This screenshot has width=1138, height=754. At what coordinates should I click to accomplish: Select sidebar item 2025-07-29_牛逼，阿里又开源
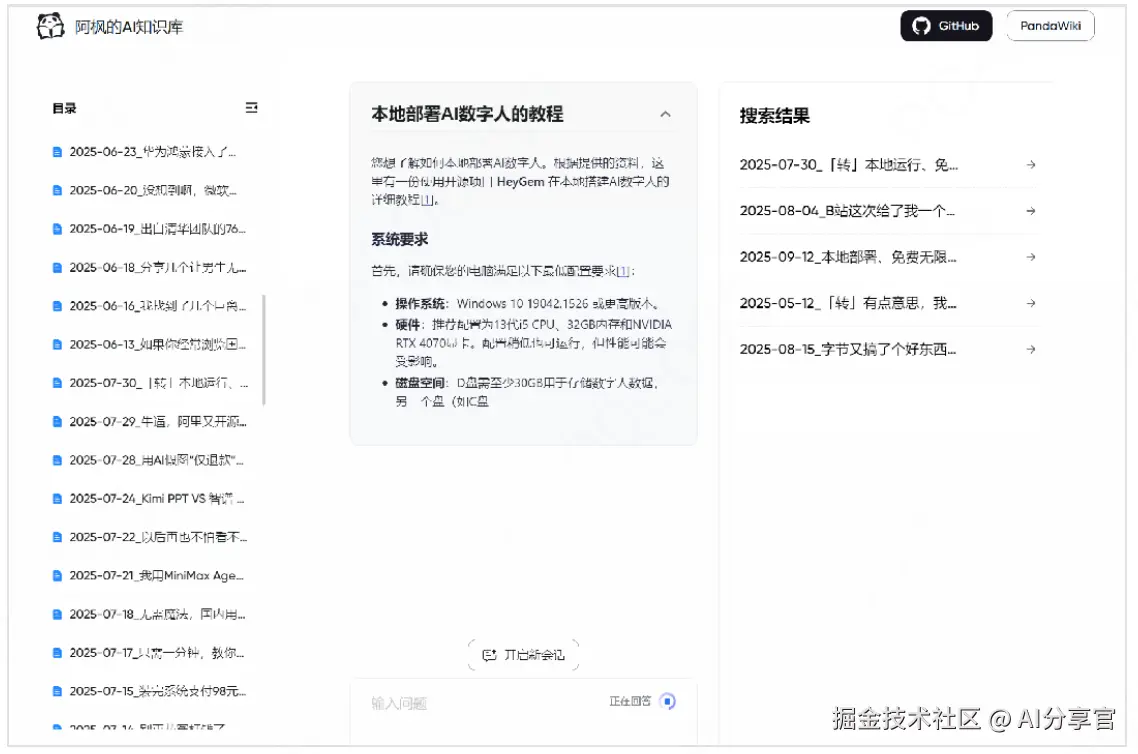pos(157,422)
